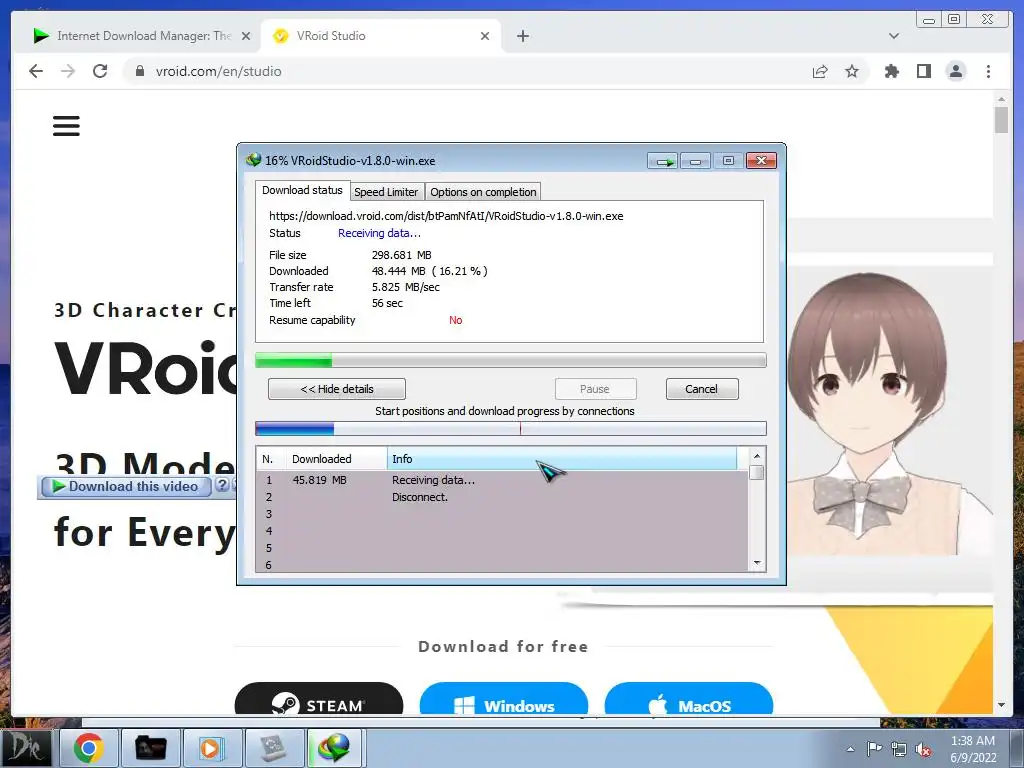
Task: Click the network tray icon
Action: (899, 749)
